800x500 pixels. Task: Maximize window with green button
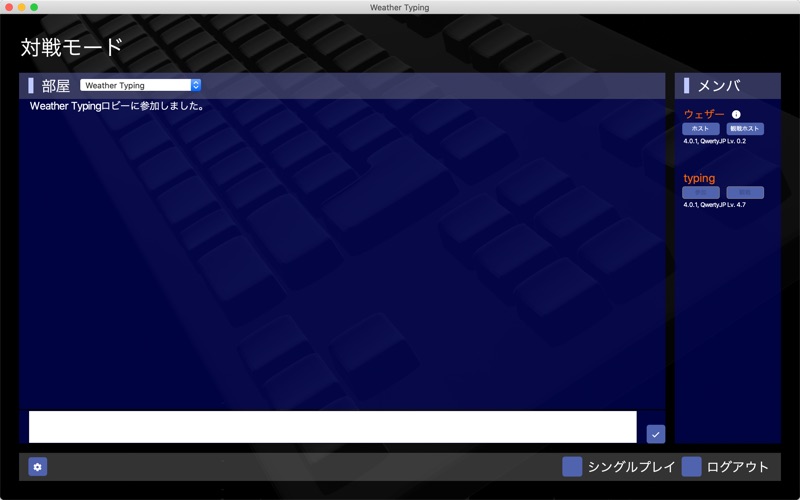34,7
